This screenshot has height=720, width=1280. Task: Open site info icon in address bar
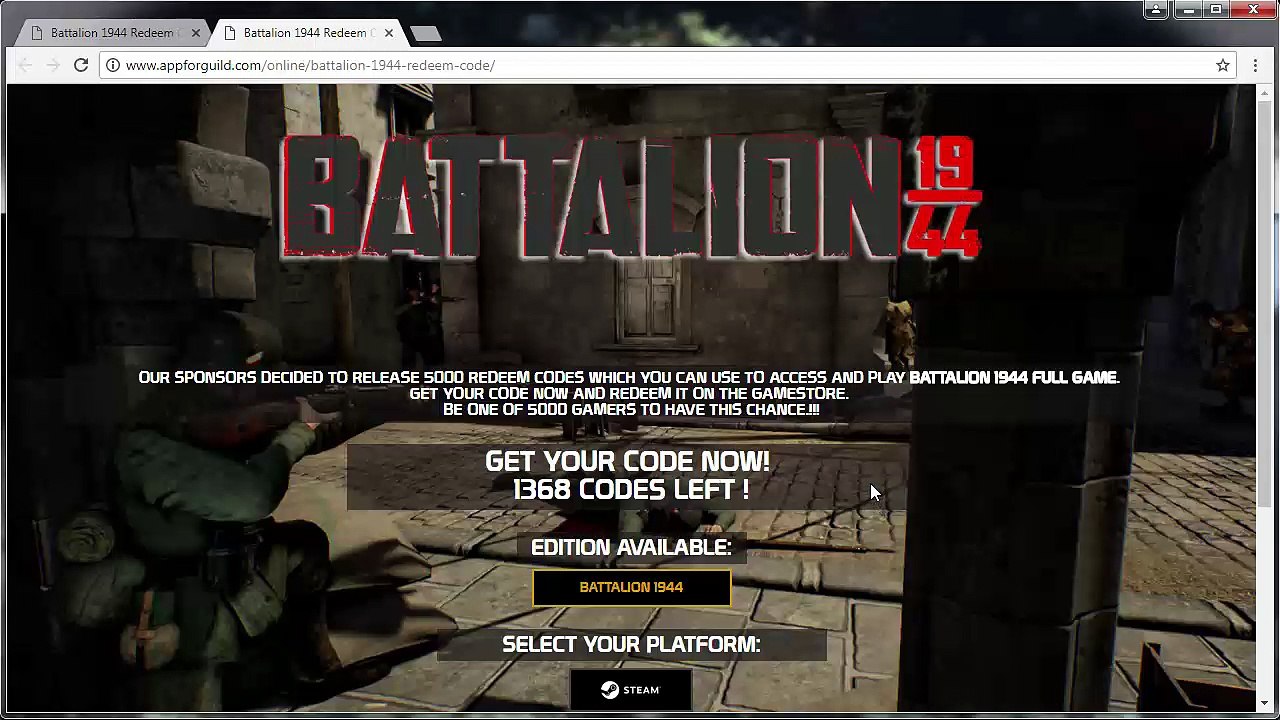[x=113, y=65]
